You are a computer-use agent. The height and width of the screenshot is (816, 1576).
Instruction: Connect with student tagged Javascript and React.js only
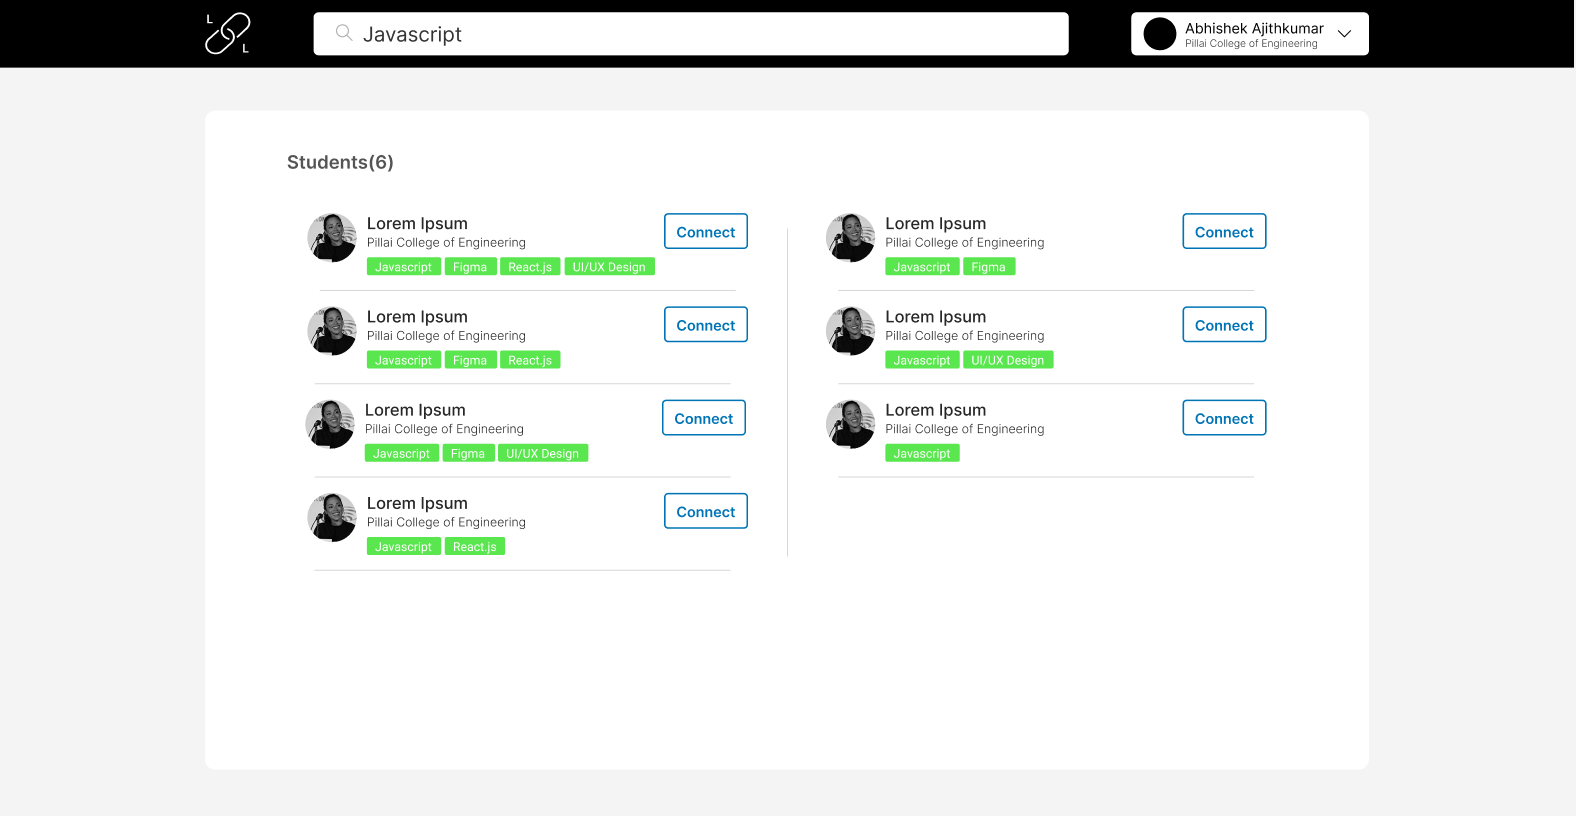coord(706,511)
